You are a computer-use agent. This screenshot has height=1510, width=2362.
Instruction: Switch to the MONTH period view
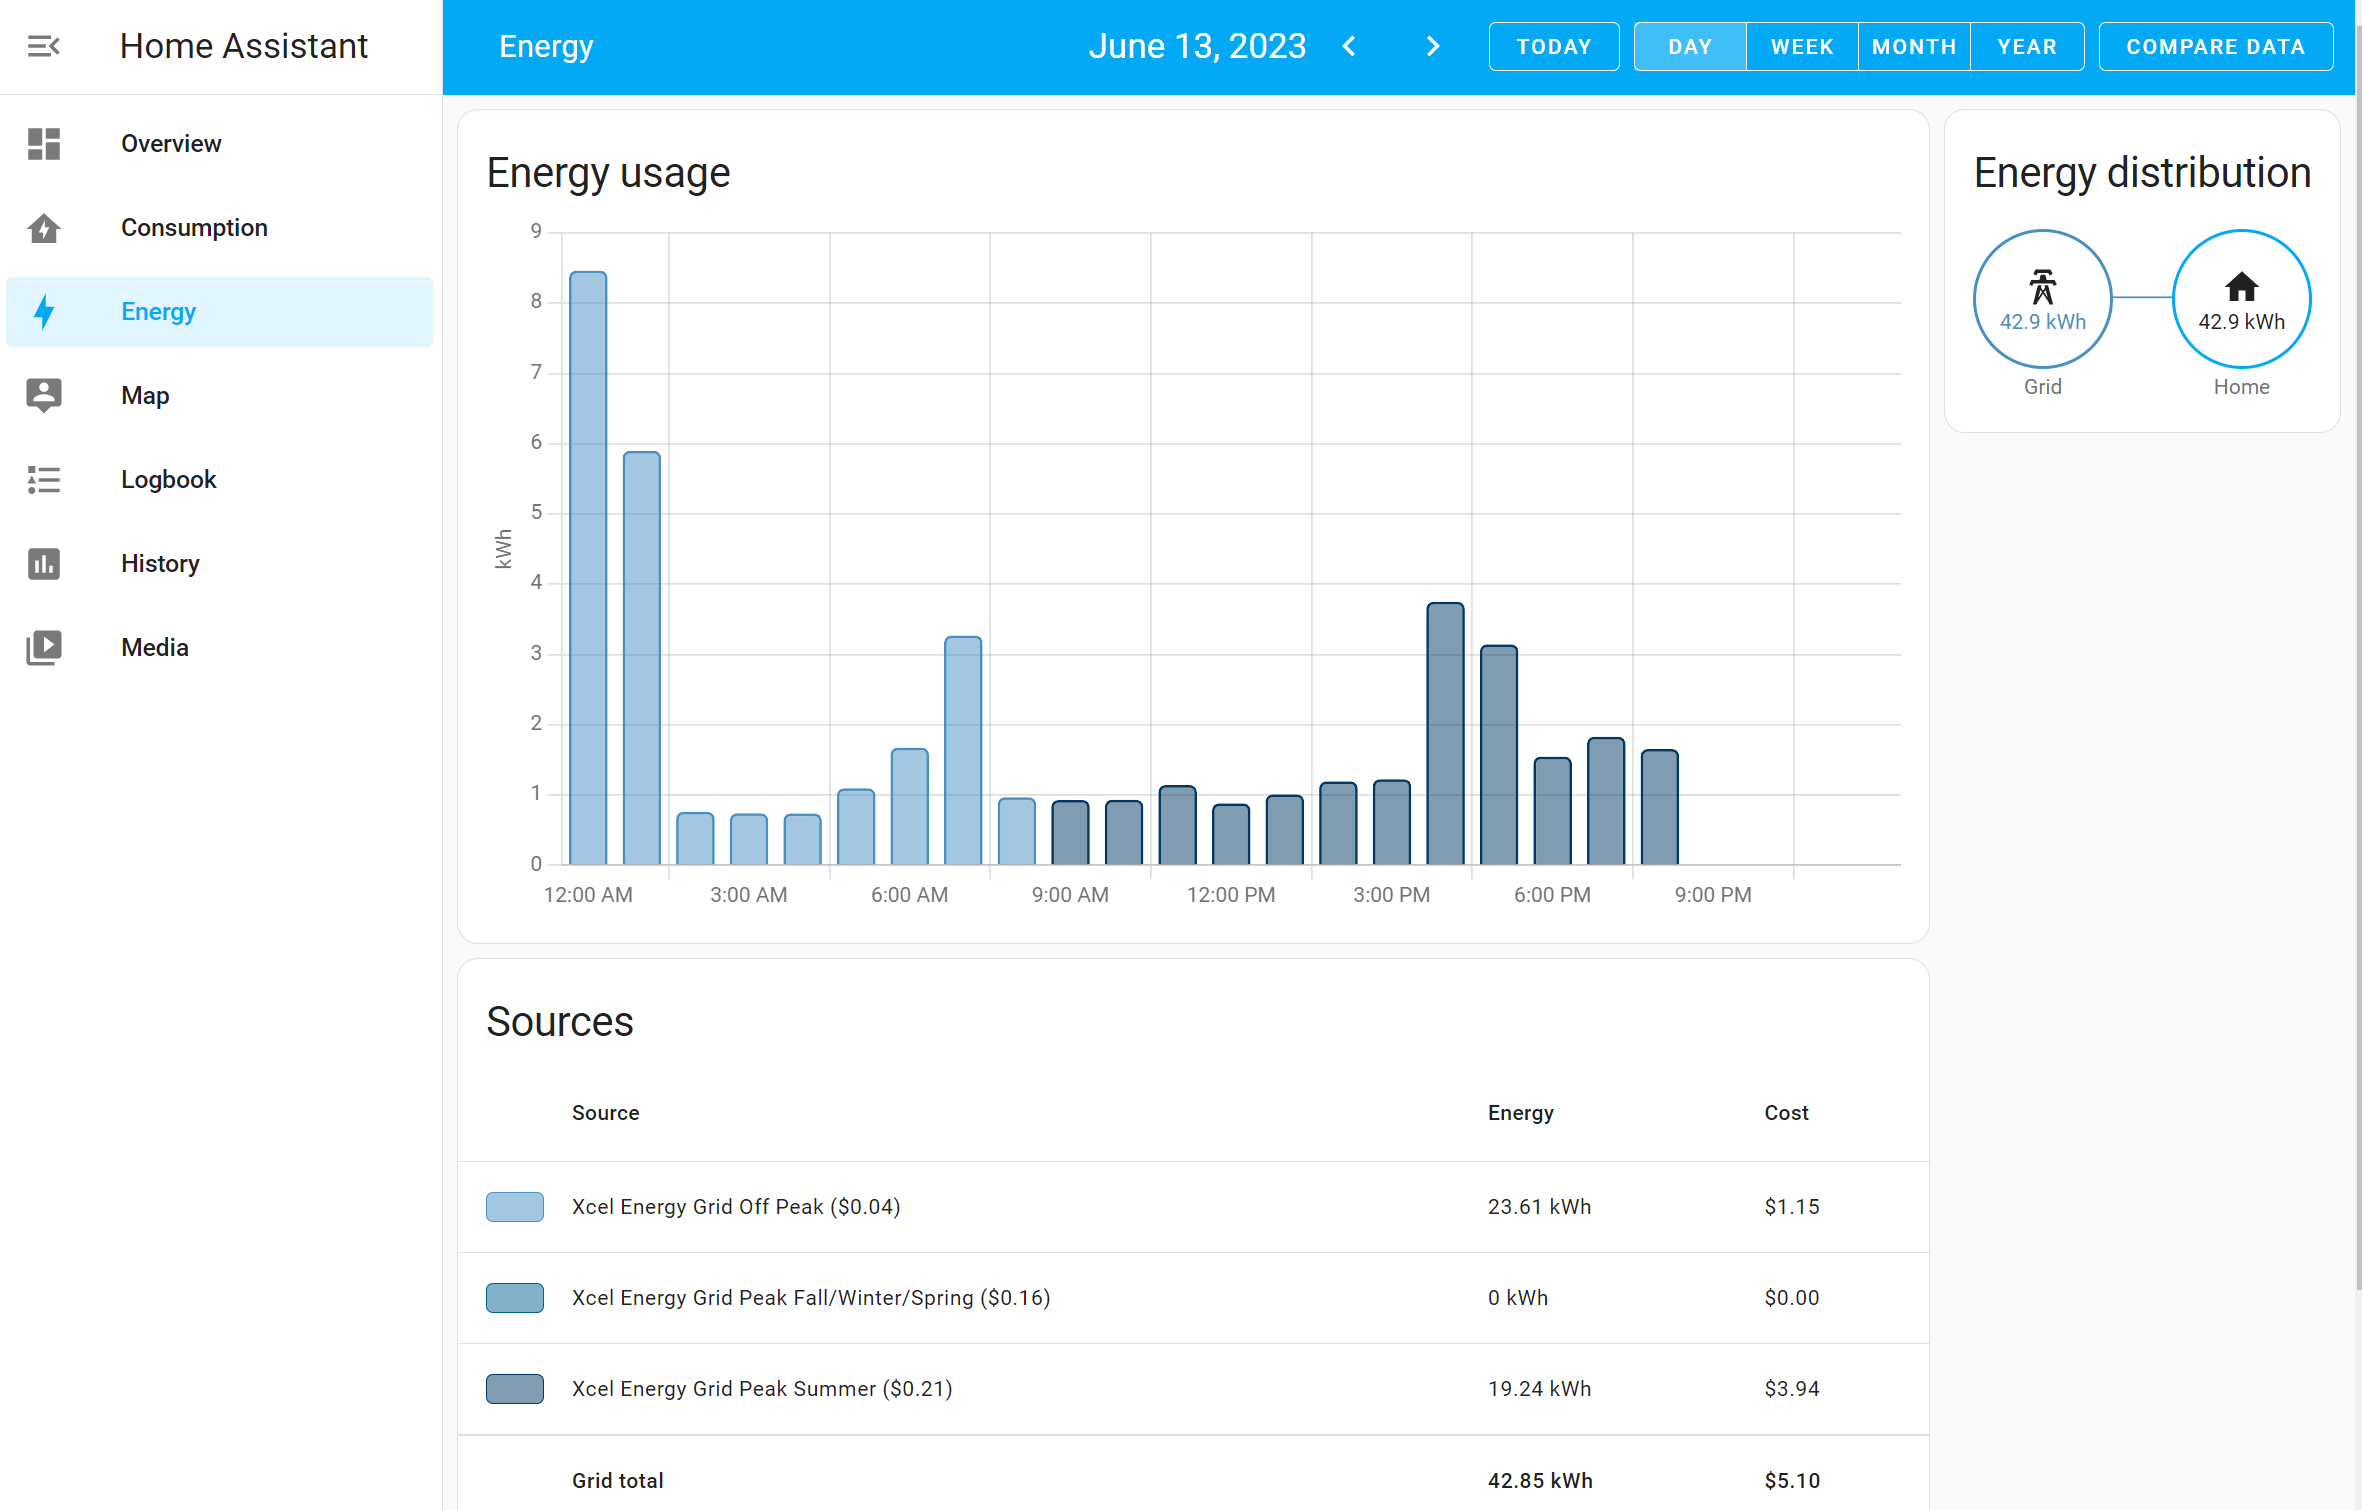pos(1913,47)
